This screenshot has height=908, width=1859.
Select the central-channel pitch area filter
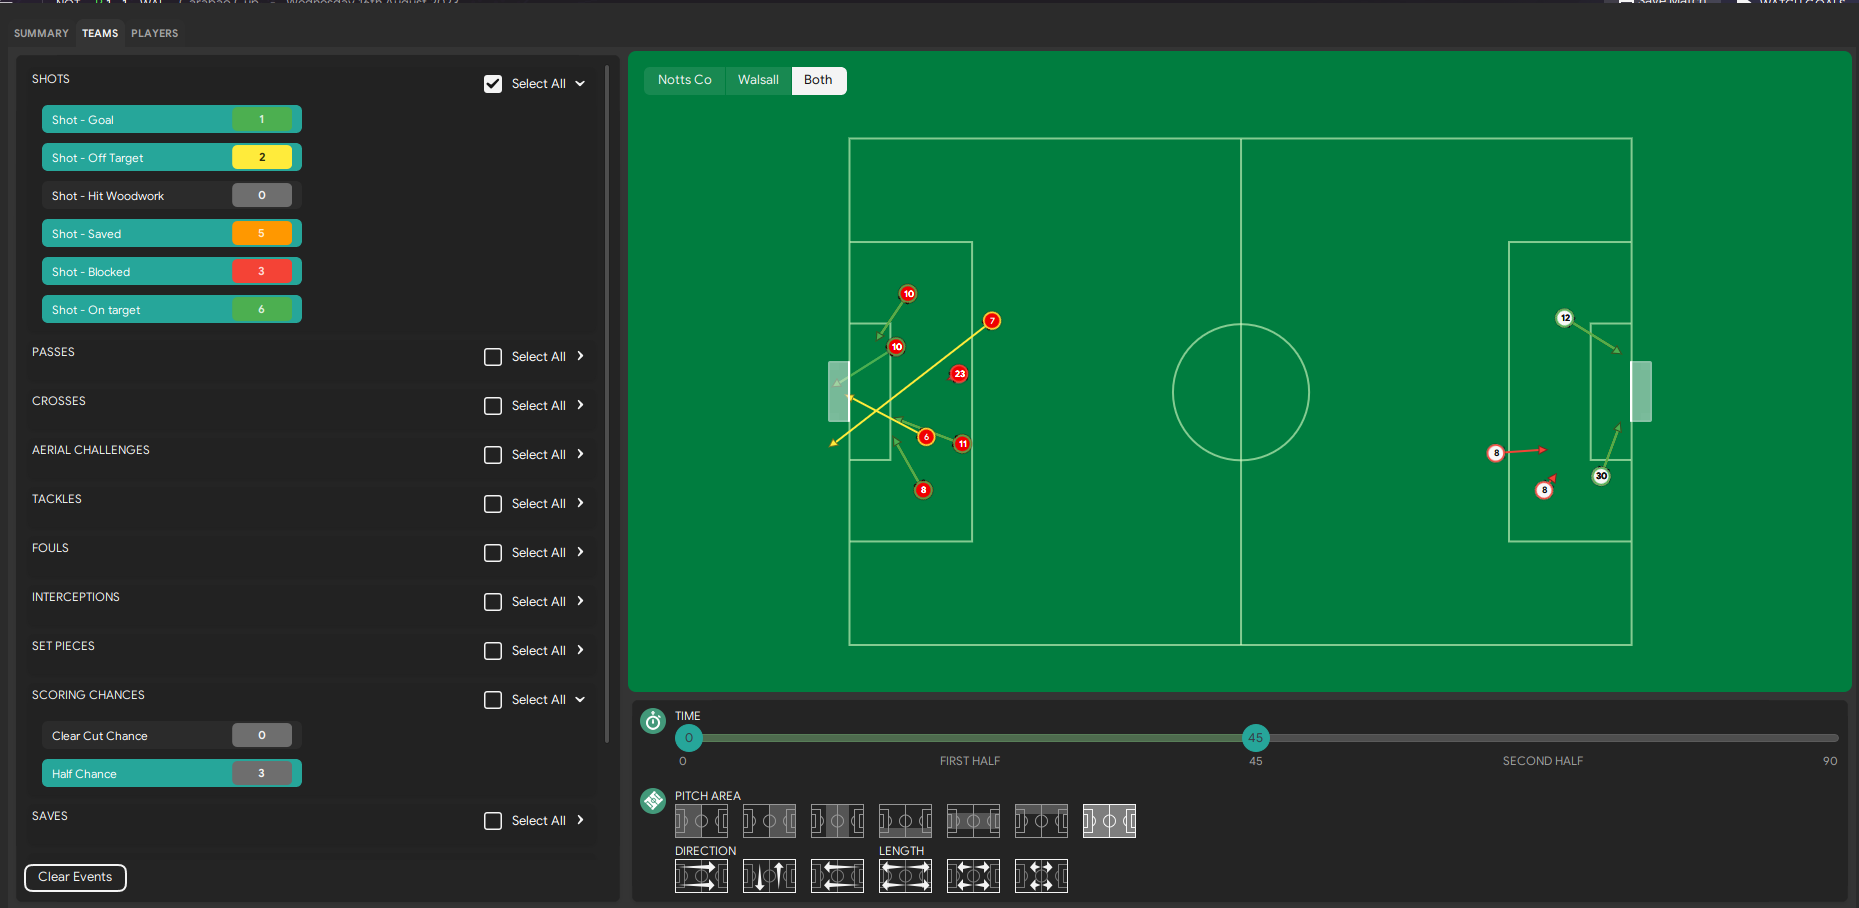point(973,821)
